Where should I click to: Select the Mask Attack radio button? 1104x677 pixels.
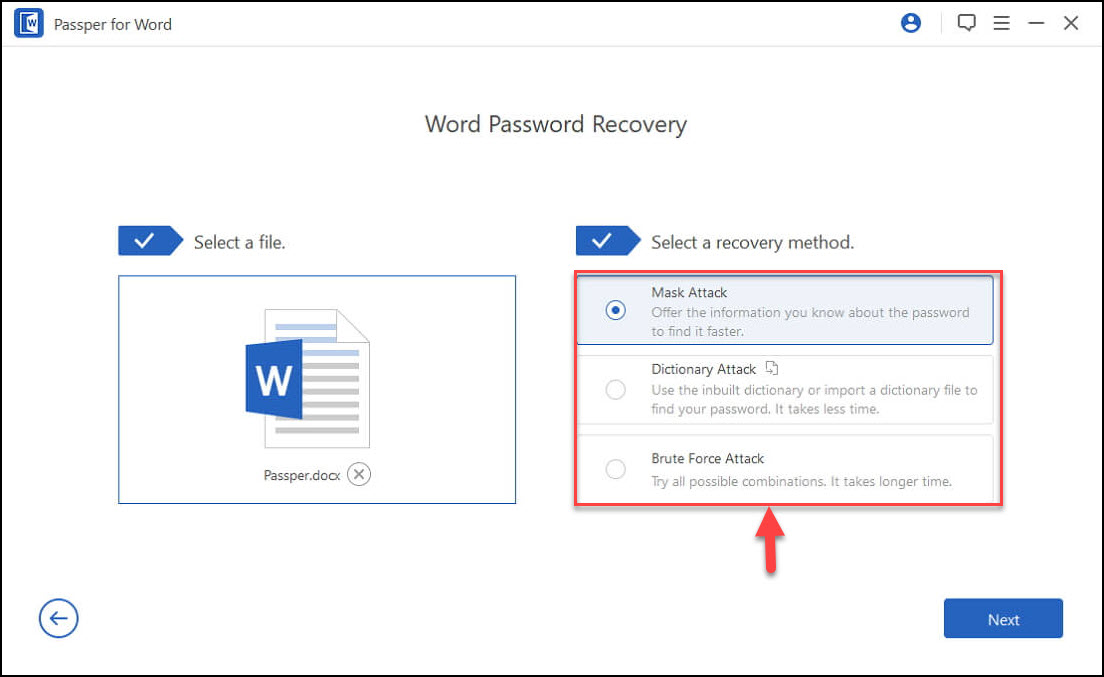click(616, 310)
